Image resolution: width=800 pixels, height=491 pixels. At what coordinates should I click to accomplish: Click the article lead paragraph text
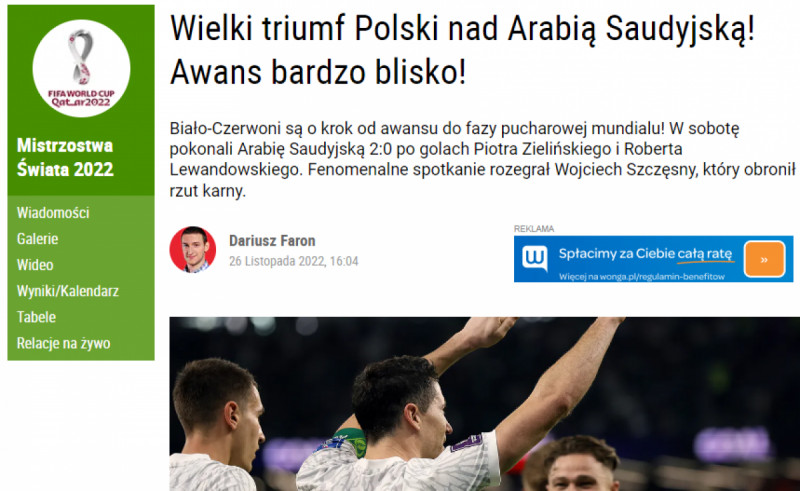click(482, 159)
